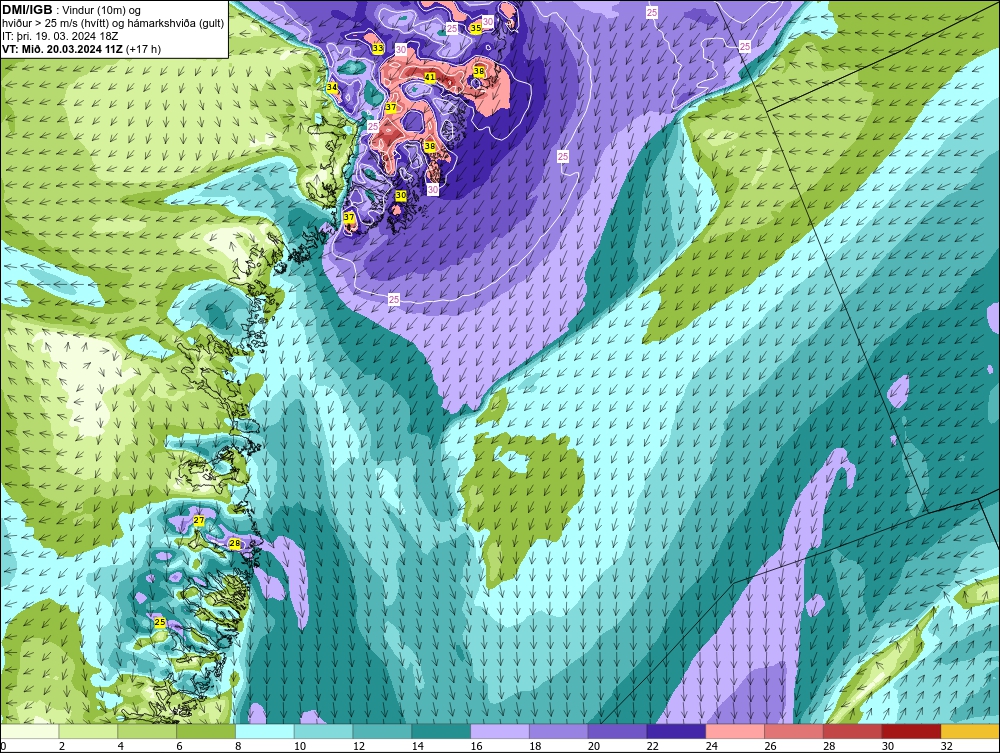Select the 'Vindur (10m) og' caption
Screen dimensions: 1000x753
coord(103,11)
